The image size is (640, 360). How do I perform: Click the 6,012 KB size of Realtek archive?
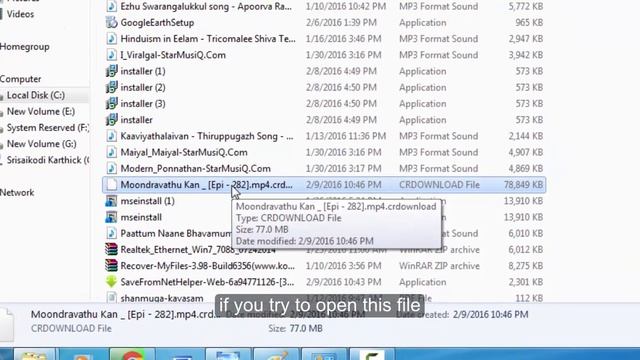pos(526,249)
